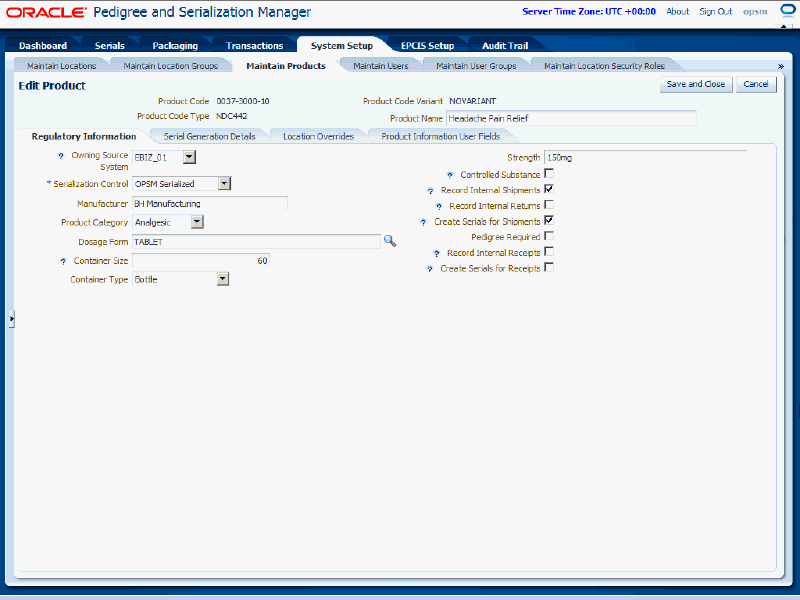The height and width of the screenshot is (600, 800).
Task: Click help icon beside Record Internal Shipments
Action: pos(430,191)
